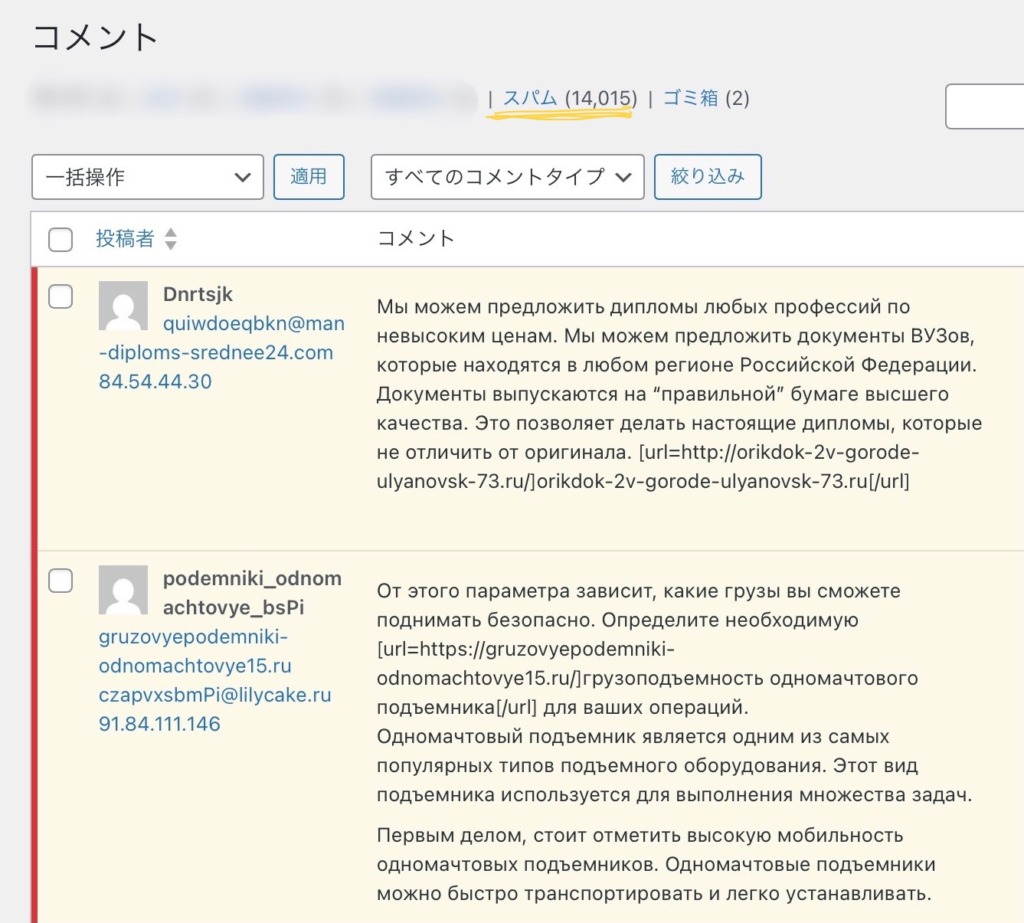The height and width of the screenshot is (923, 1024).
Task: Open the czapvxsbmPi@lilycake.ru email link
Action: pyautogui.click(x=215, y=695)
